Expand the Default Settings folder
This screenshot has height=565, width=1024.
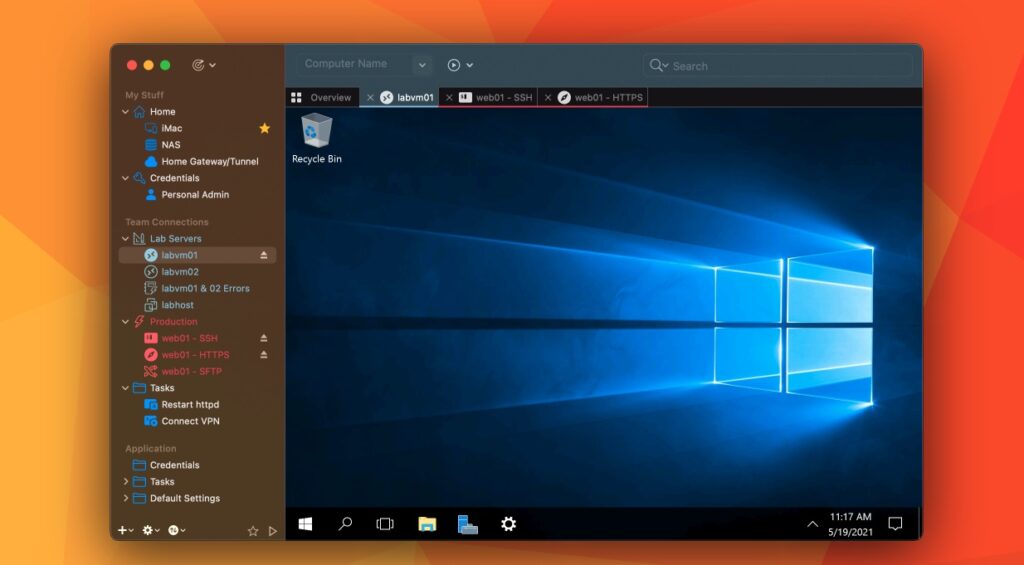[125, 498]
